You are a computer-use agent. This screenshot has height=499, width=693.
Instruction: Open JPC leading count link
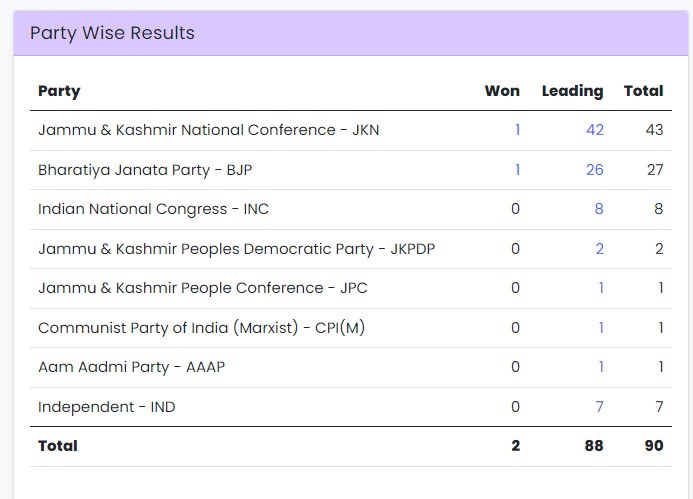click(601, 288)
